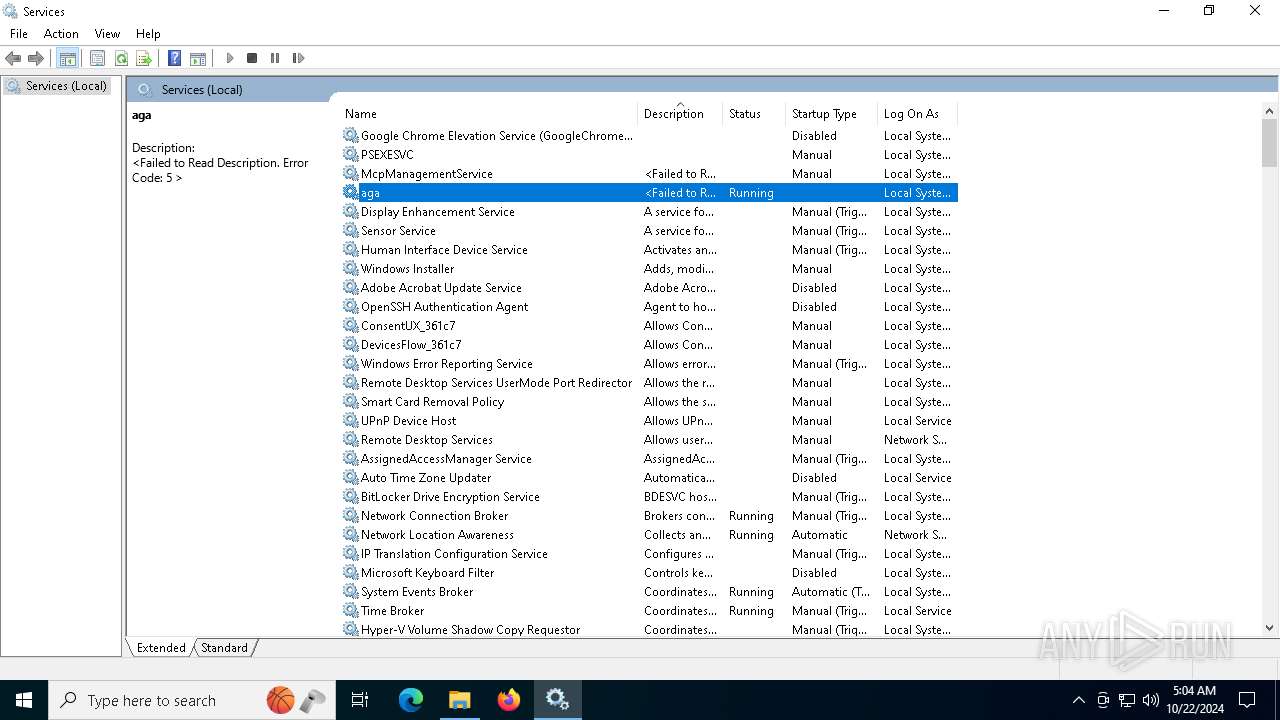The width and height of the screenshot is (1280, 720).
Task: Click the scrollbar down arrow
Action: pyautogui.click(x=1269, y=628)
